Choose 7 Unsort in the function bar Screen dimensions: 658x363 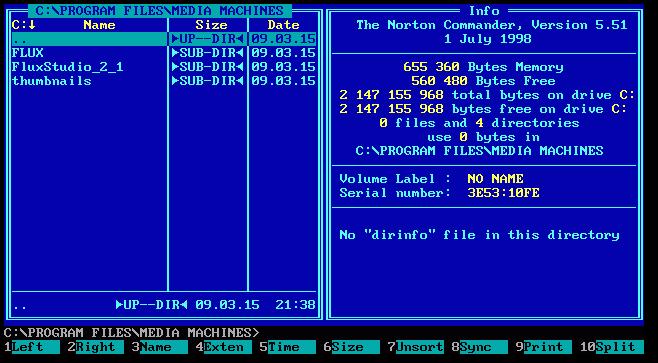coord(415,347)
